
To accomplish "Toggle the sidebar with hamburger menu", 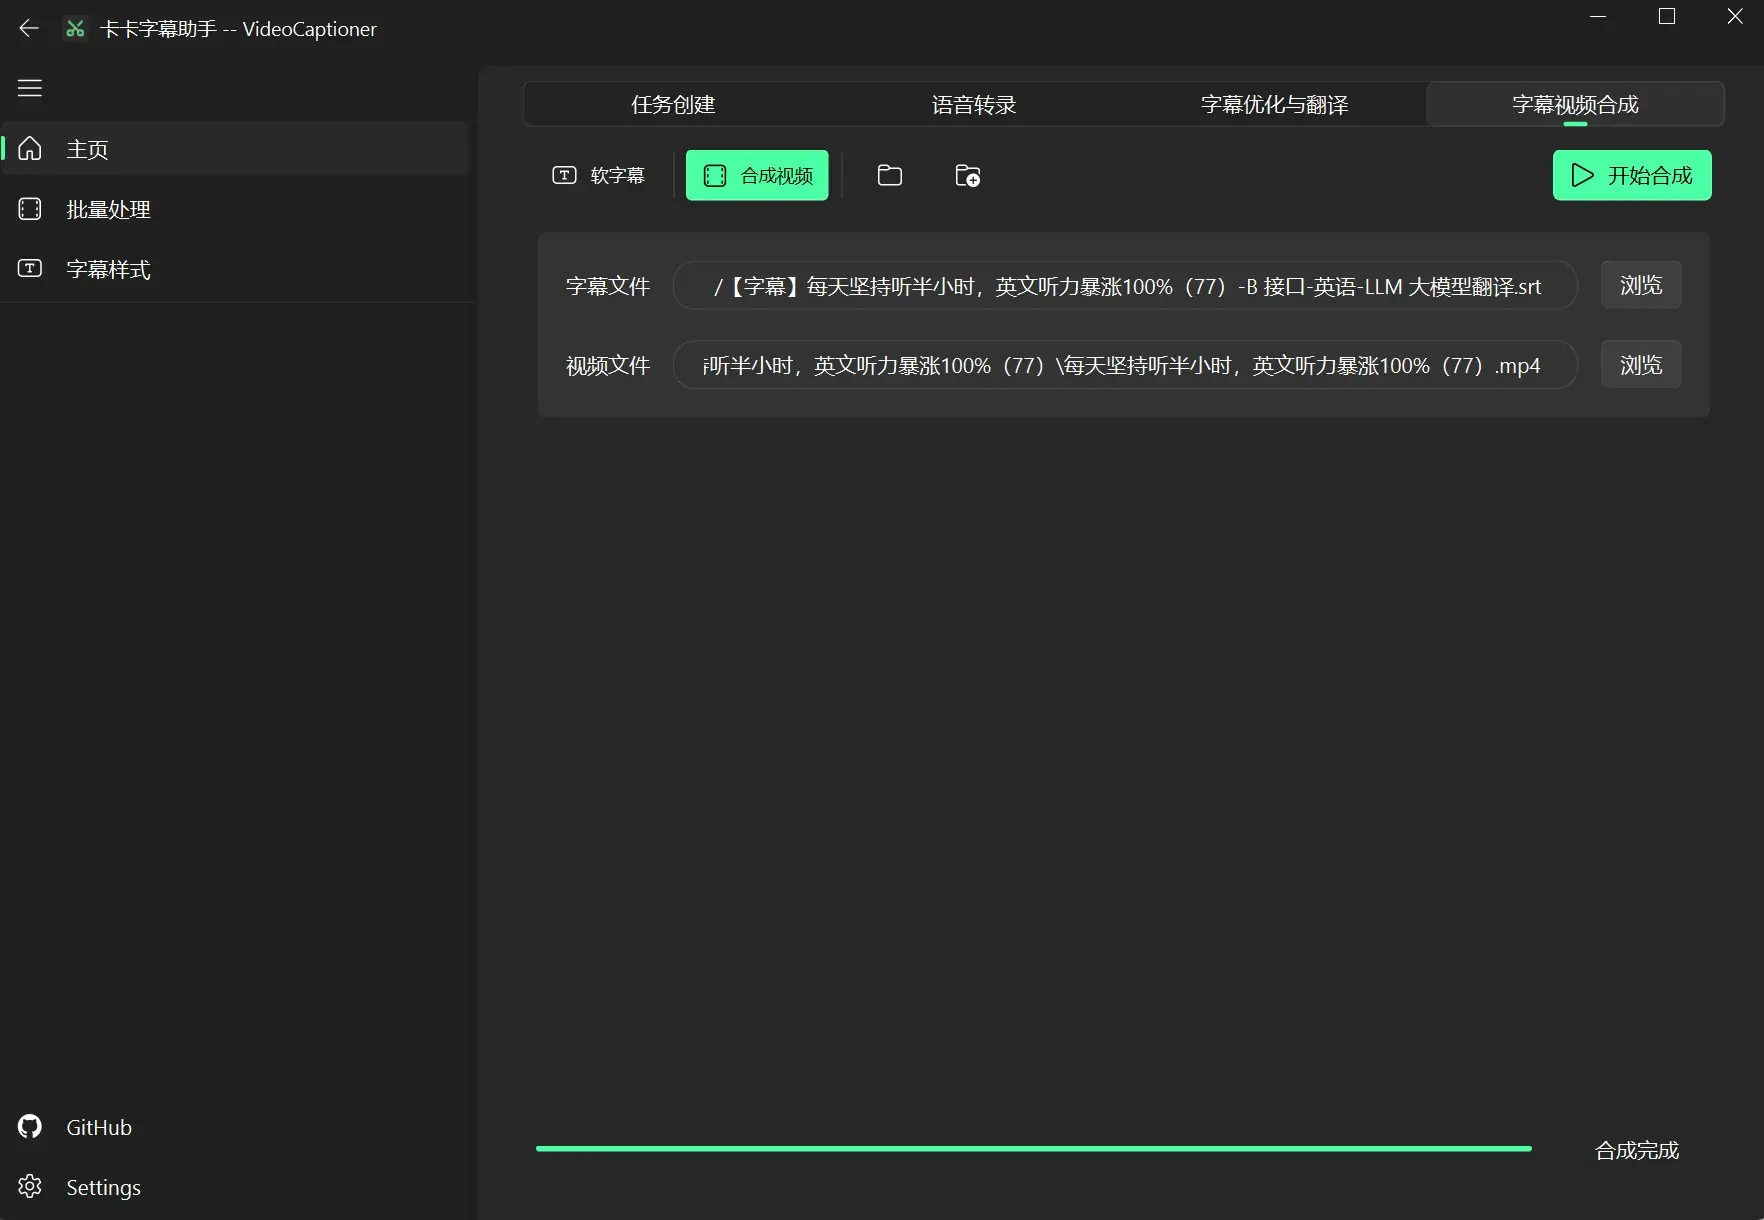I will 29,88.
